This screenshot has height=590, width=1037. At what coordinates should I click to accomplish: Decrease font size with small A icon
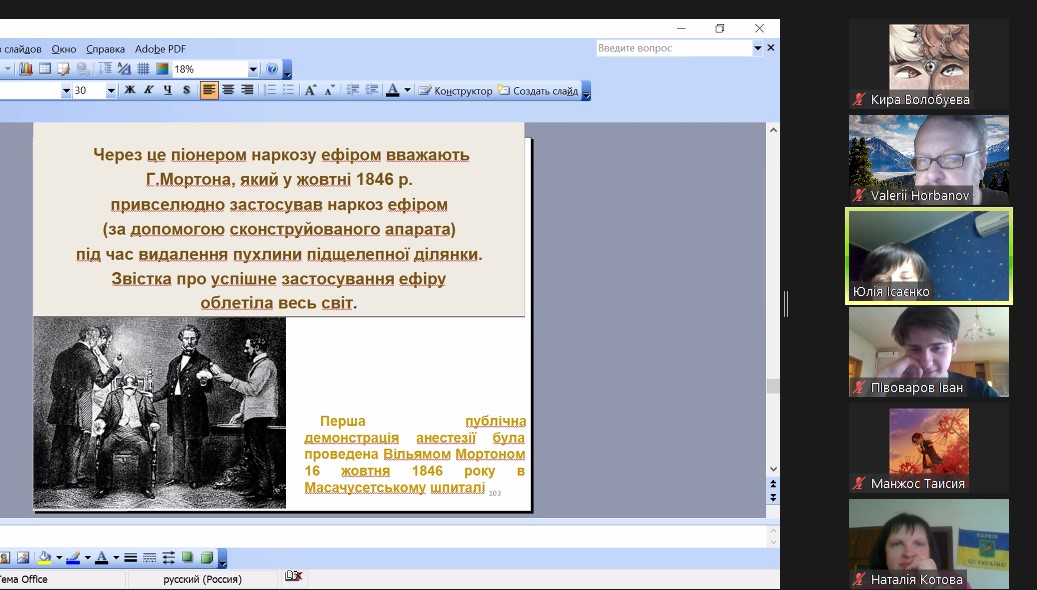click(x=329, y=90)
